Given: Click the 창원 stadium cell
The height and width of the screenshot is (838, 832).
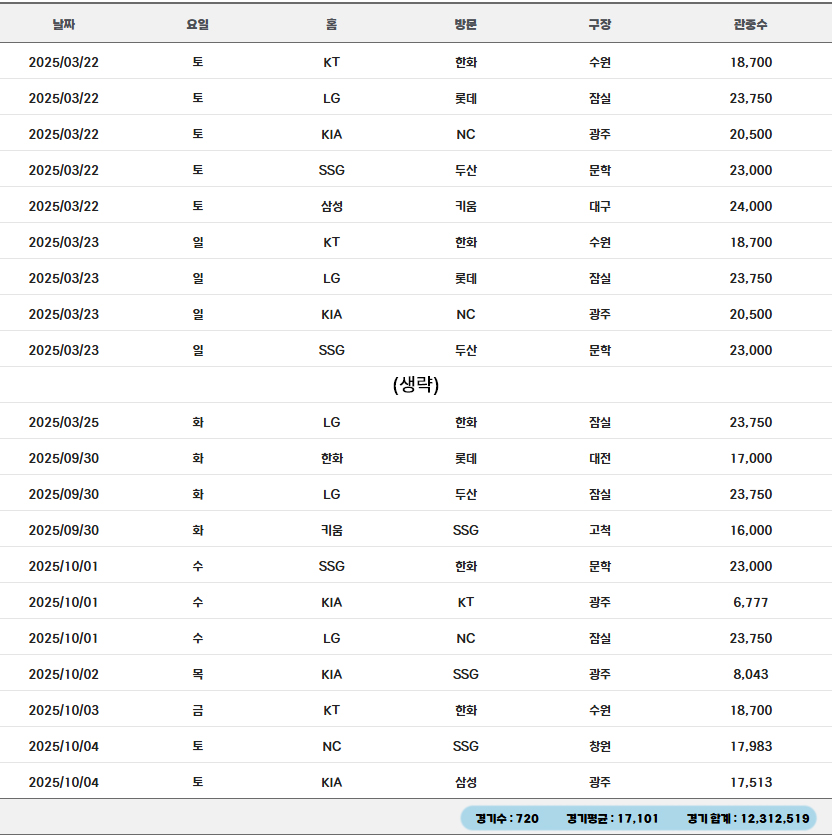Looking at the screenshot, I should [x=600, y=746].
